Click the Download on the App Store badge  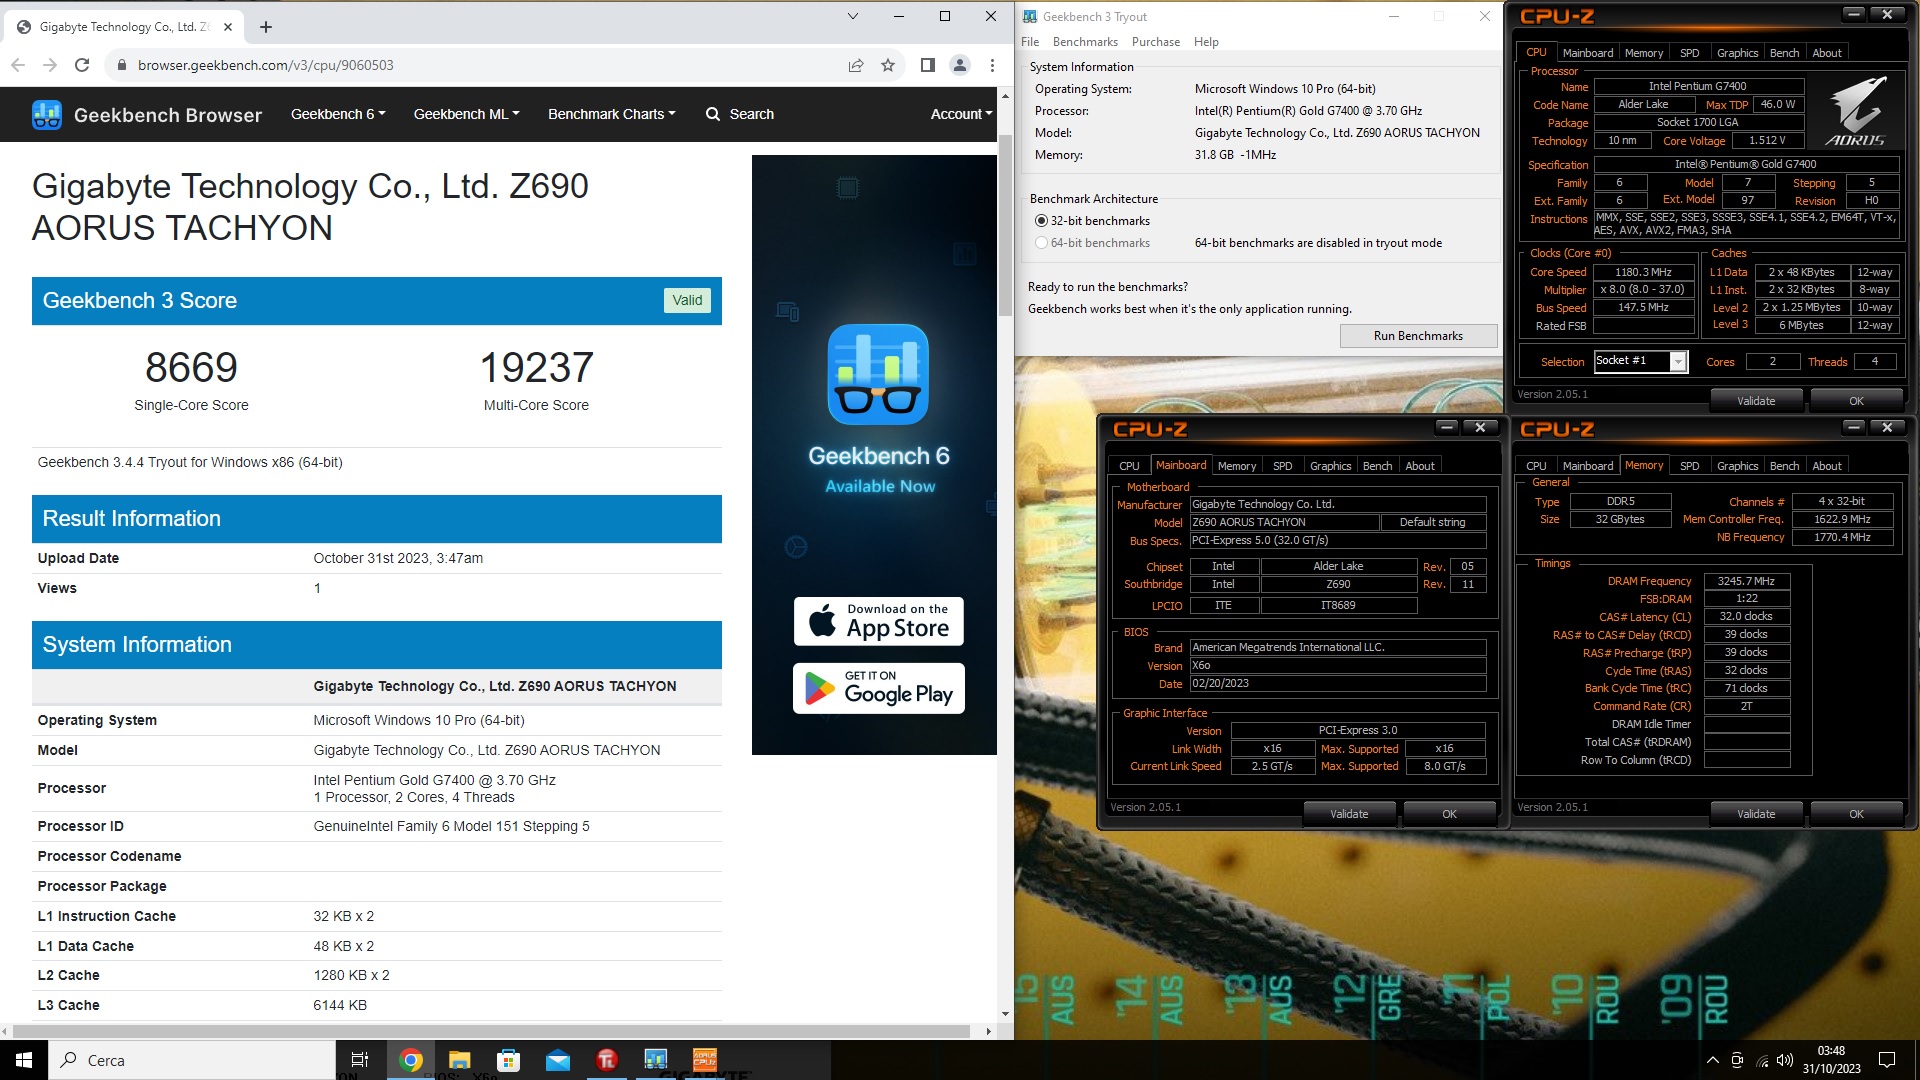pyautogui.click(x=879, y=621)
